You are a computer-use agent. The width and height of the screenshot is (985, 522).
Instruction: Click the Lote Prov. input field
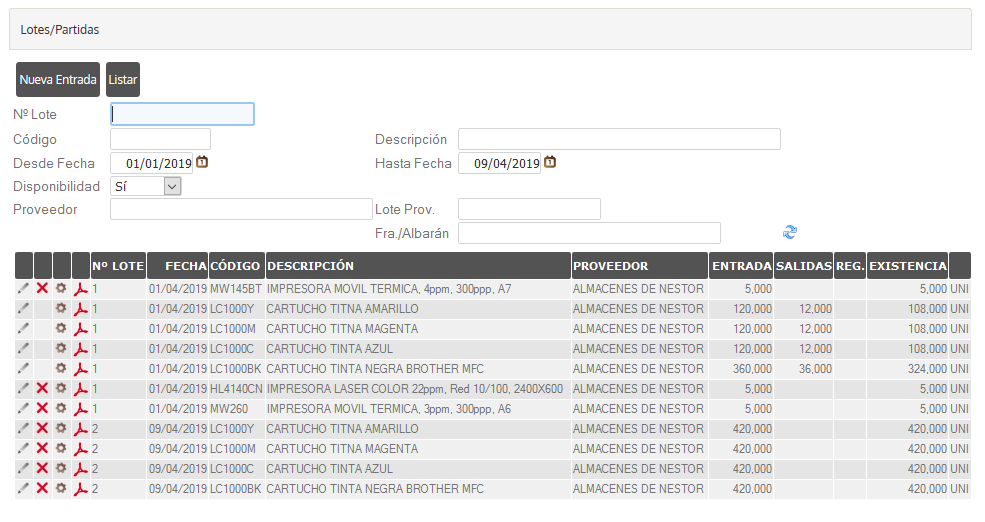(528, 209)
